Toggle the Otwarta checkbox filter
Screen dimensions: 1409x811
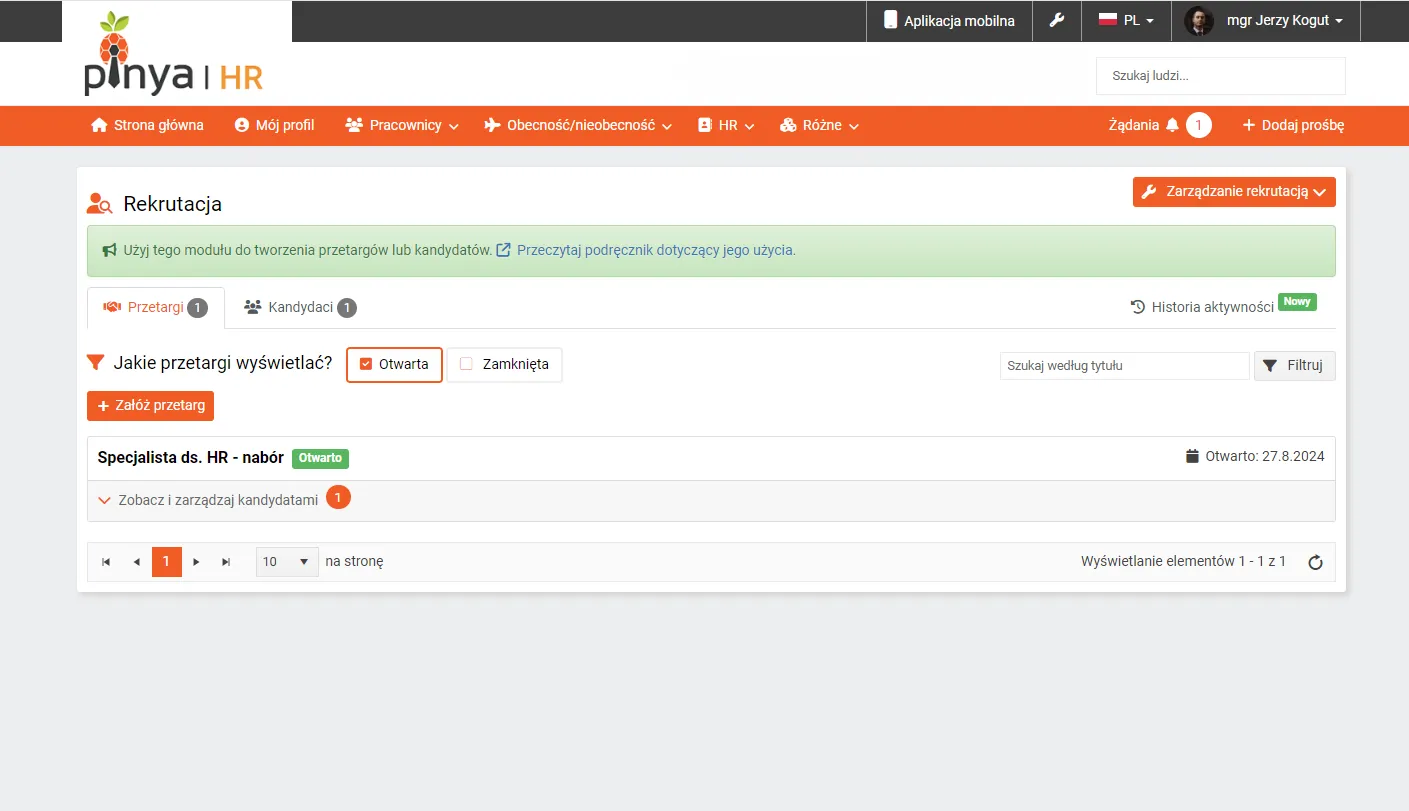(x=394, y=365)
